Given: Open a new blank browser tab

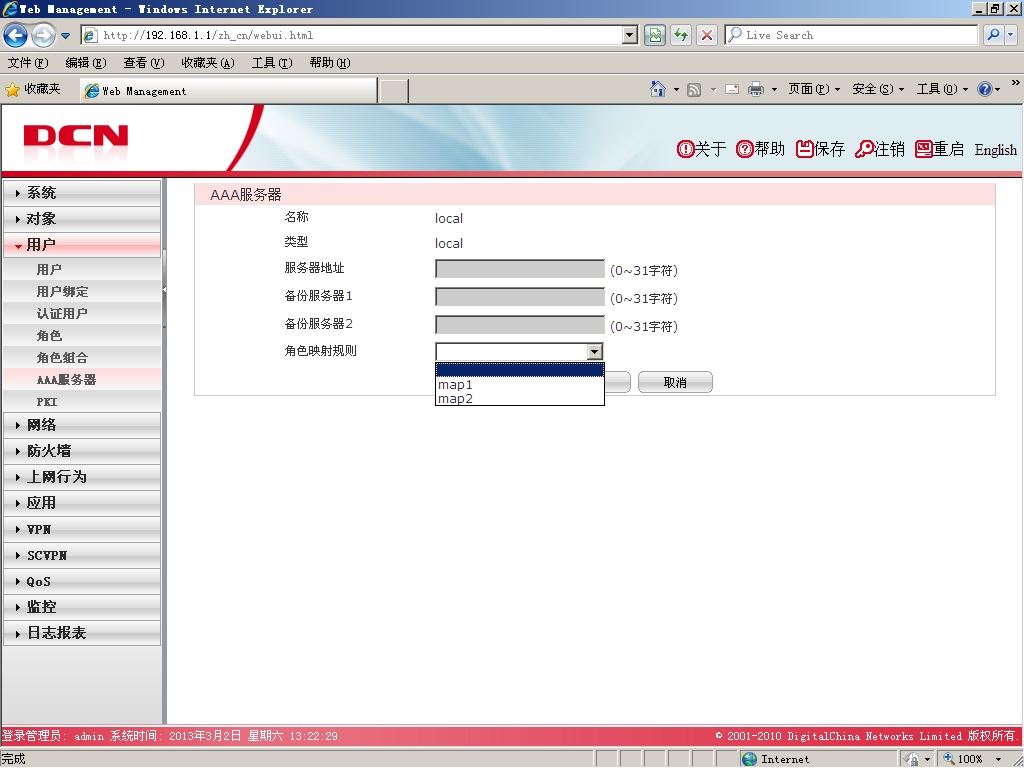Looking at the screenshot, I should click(393, 91).
